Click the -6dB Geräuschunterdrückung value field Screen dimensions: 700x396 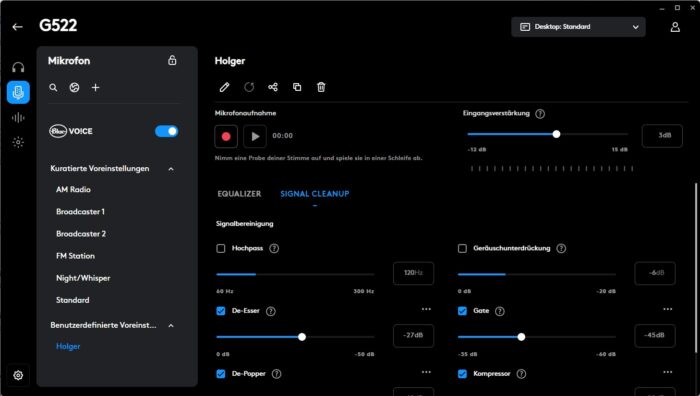click(655, 273)
